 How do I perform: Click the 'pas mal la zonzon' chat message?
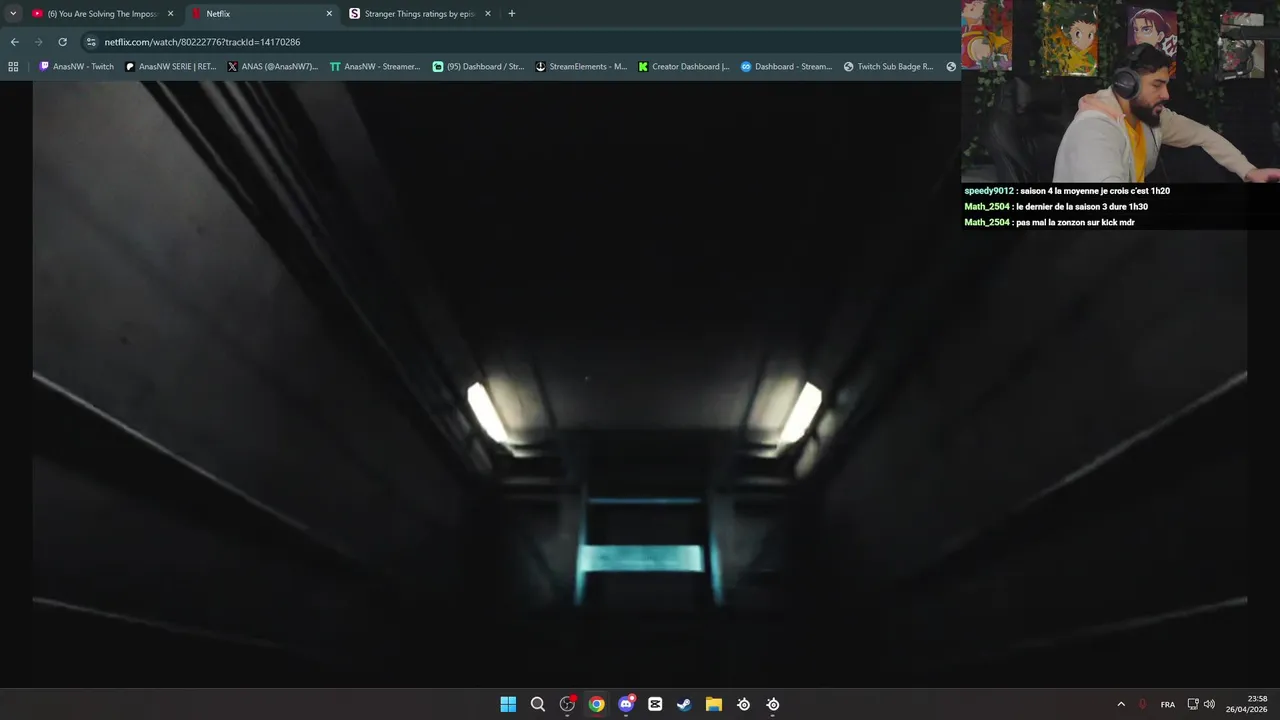click(1050, 223)
